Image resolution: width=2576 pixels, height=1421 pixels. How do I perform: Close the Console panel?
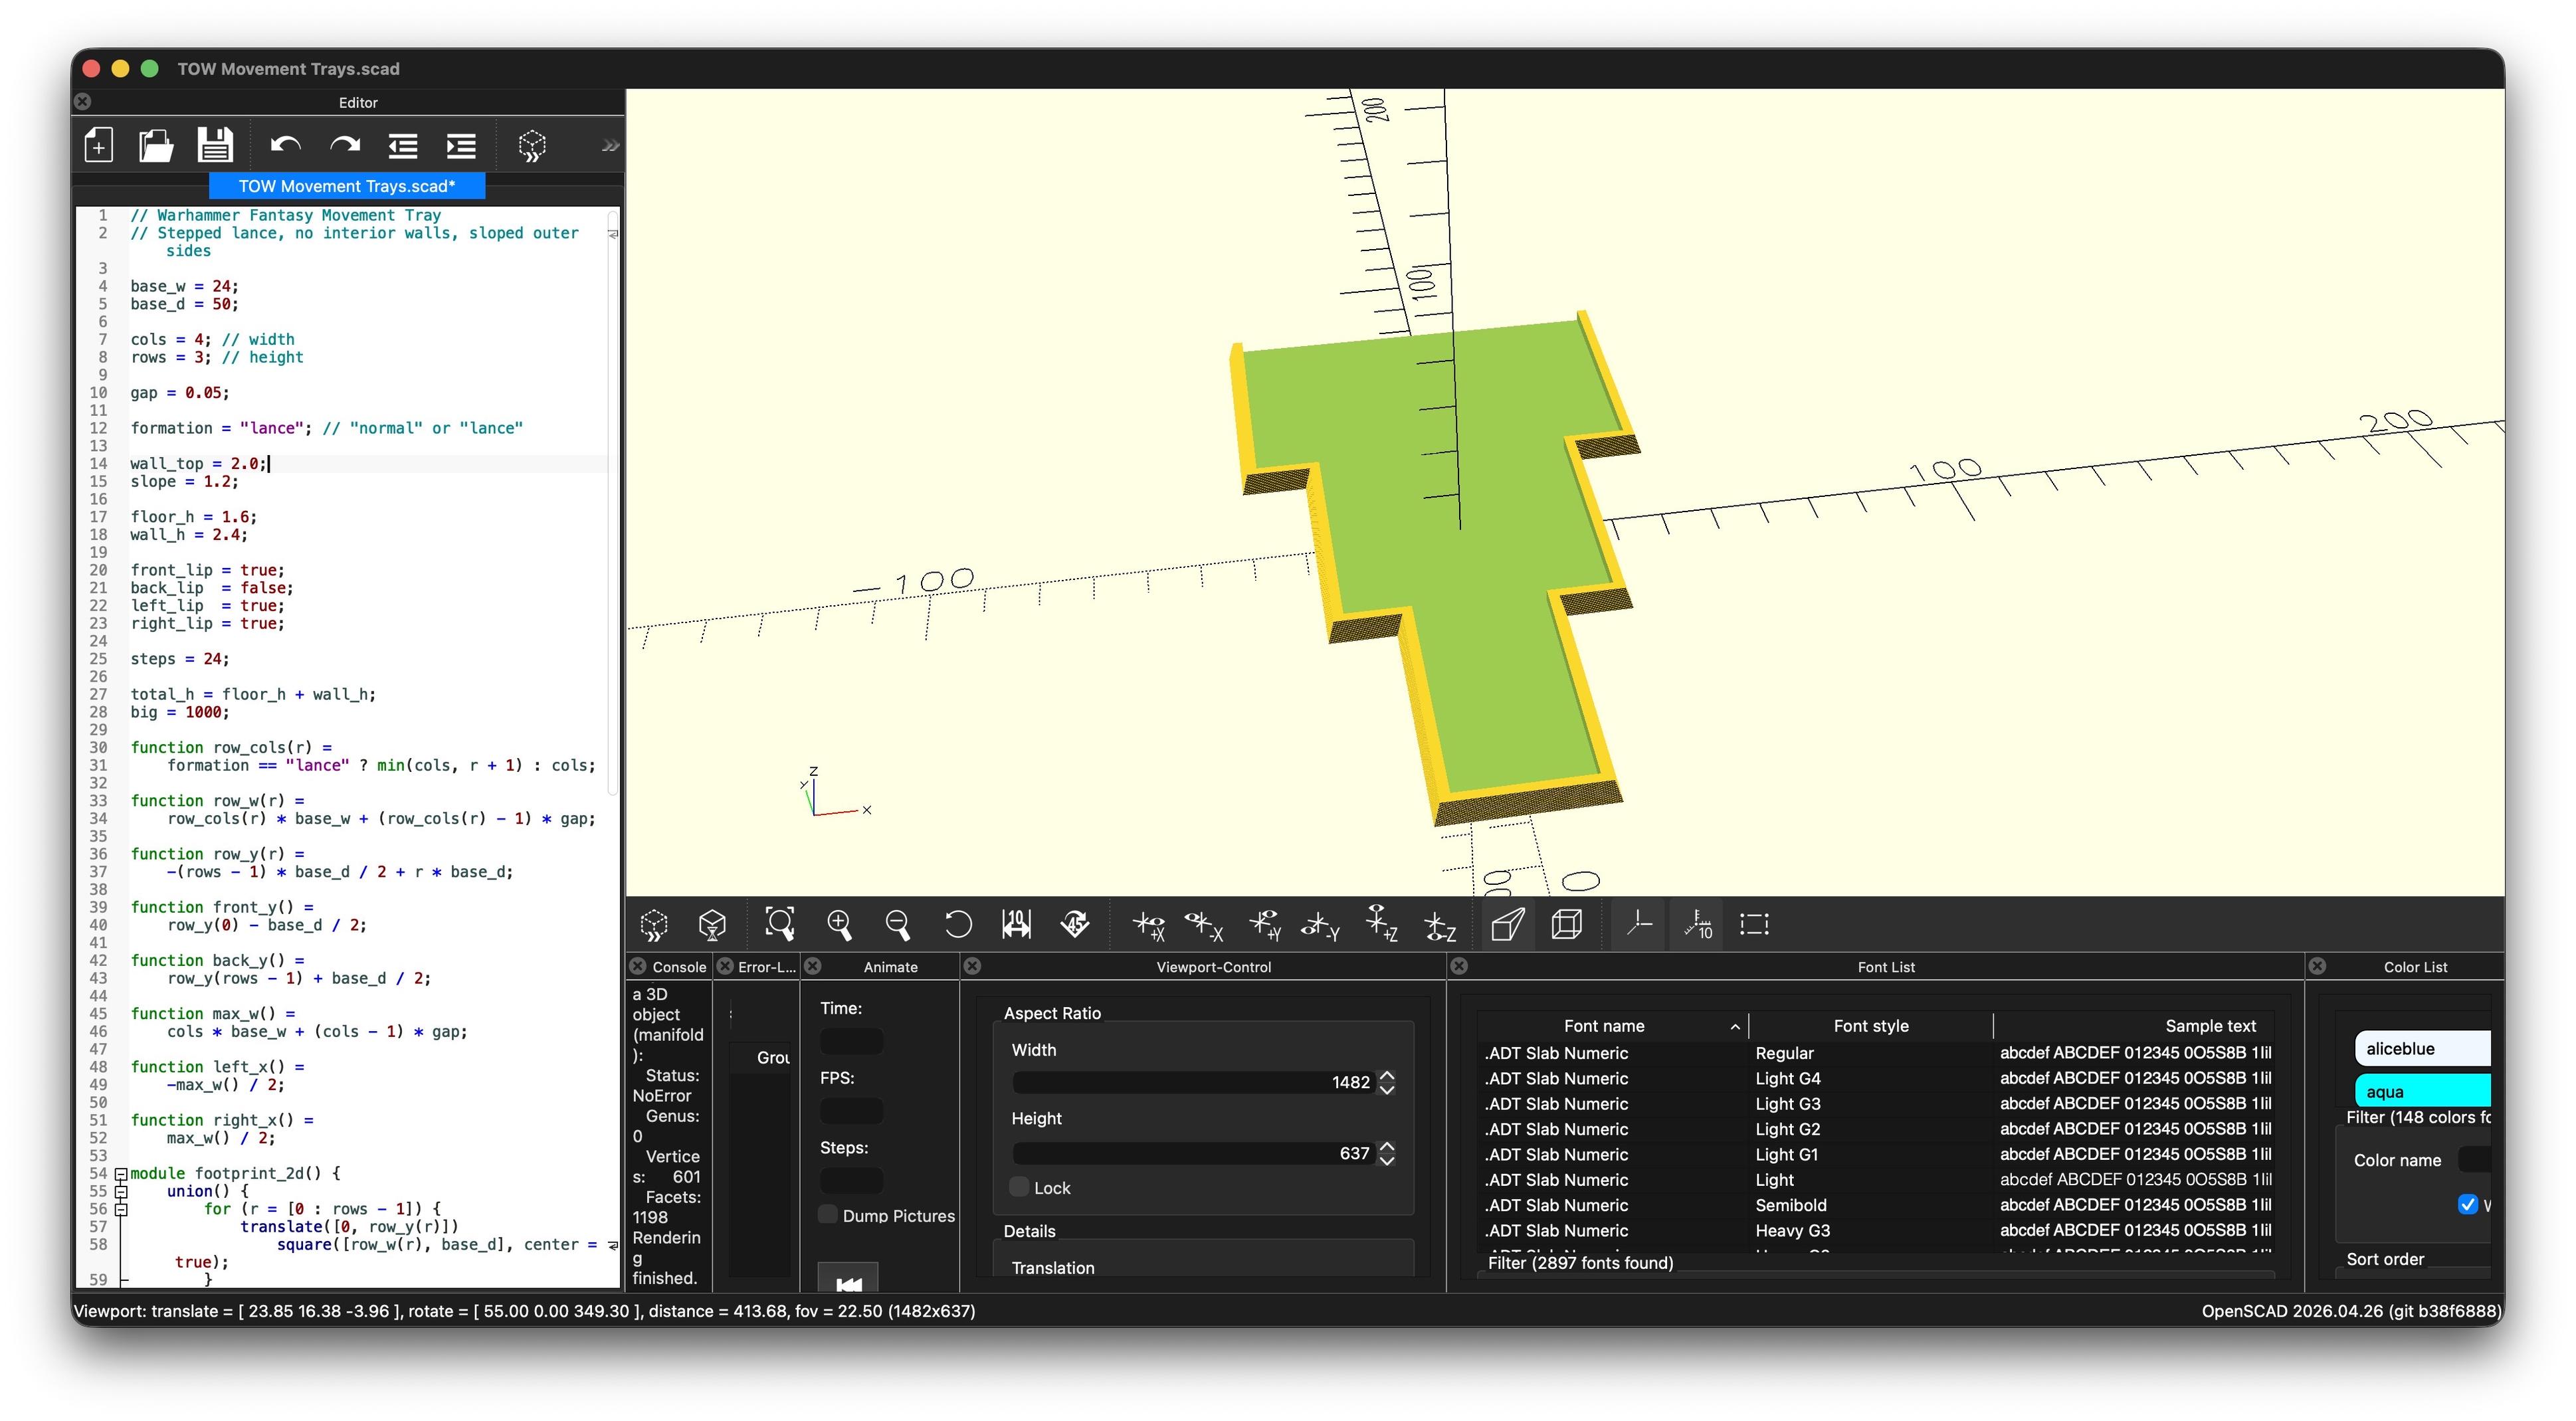click(638, 966)
